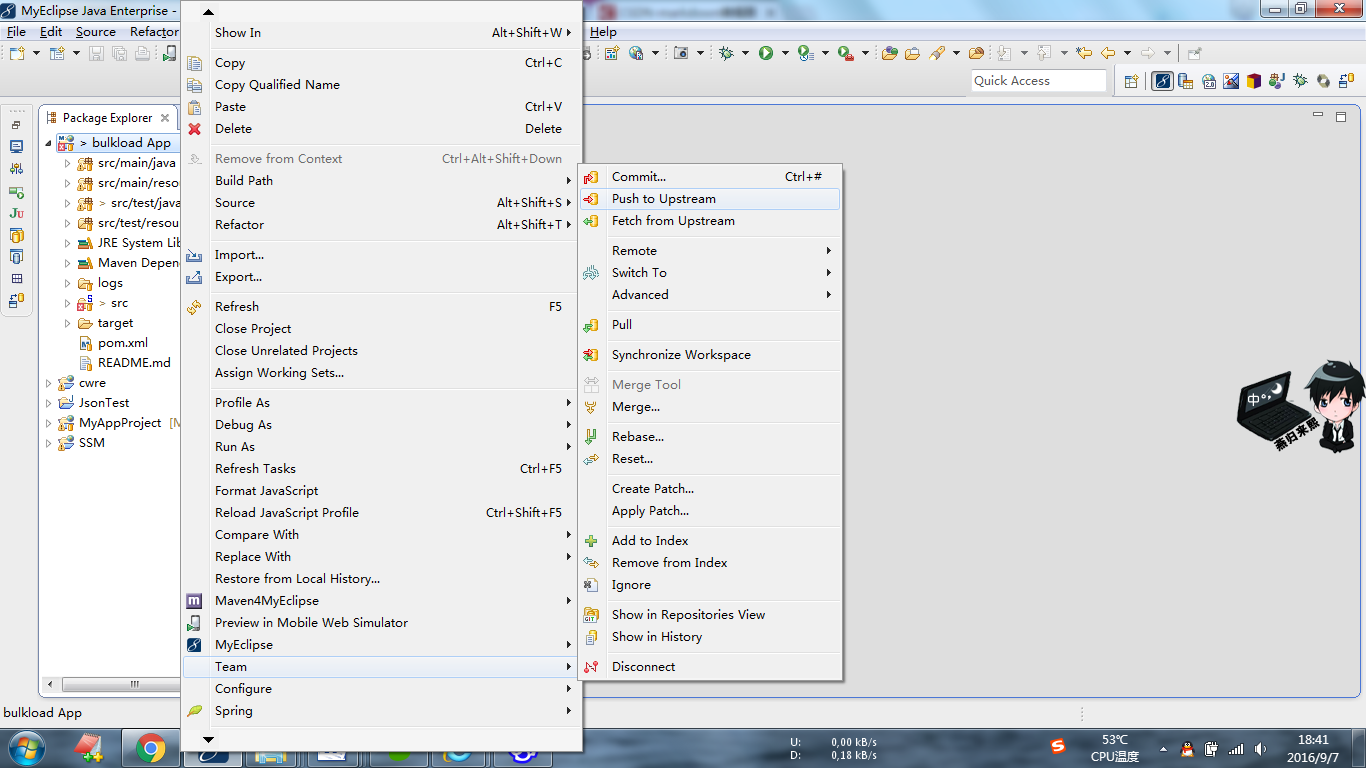Open the monitor console icon in left trim
Screen dimensions: 1366x768
coord(16,146)
